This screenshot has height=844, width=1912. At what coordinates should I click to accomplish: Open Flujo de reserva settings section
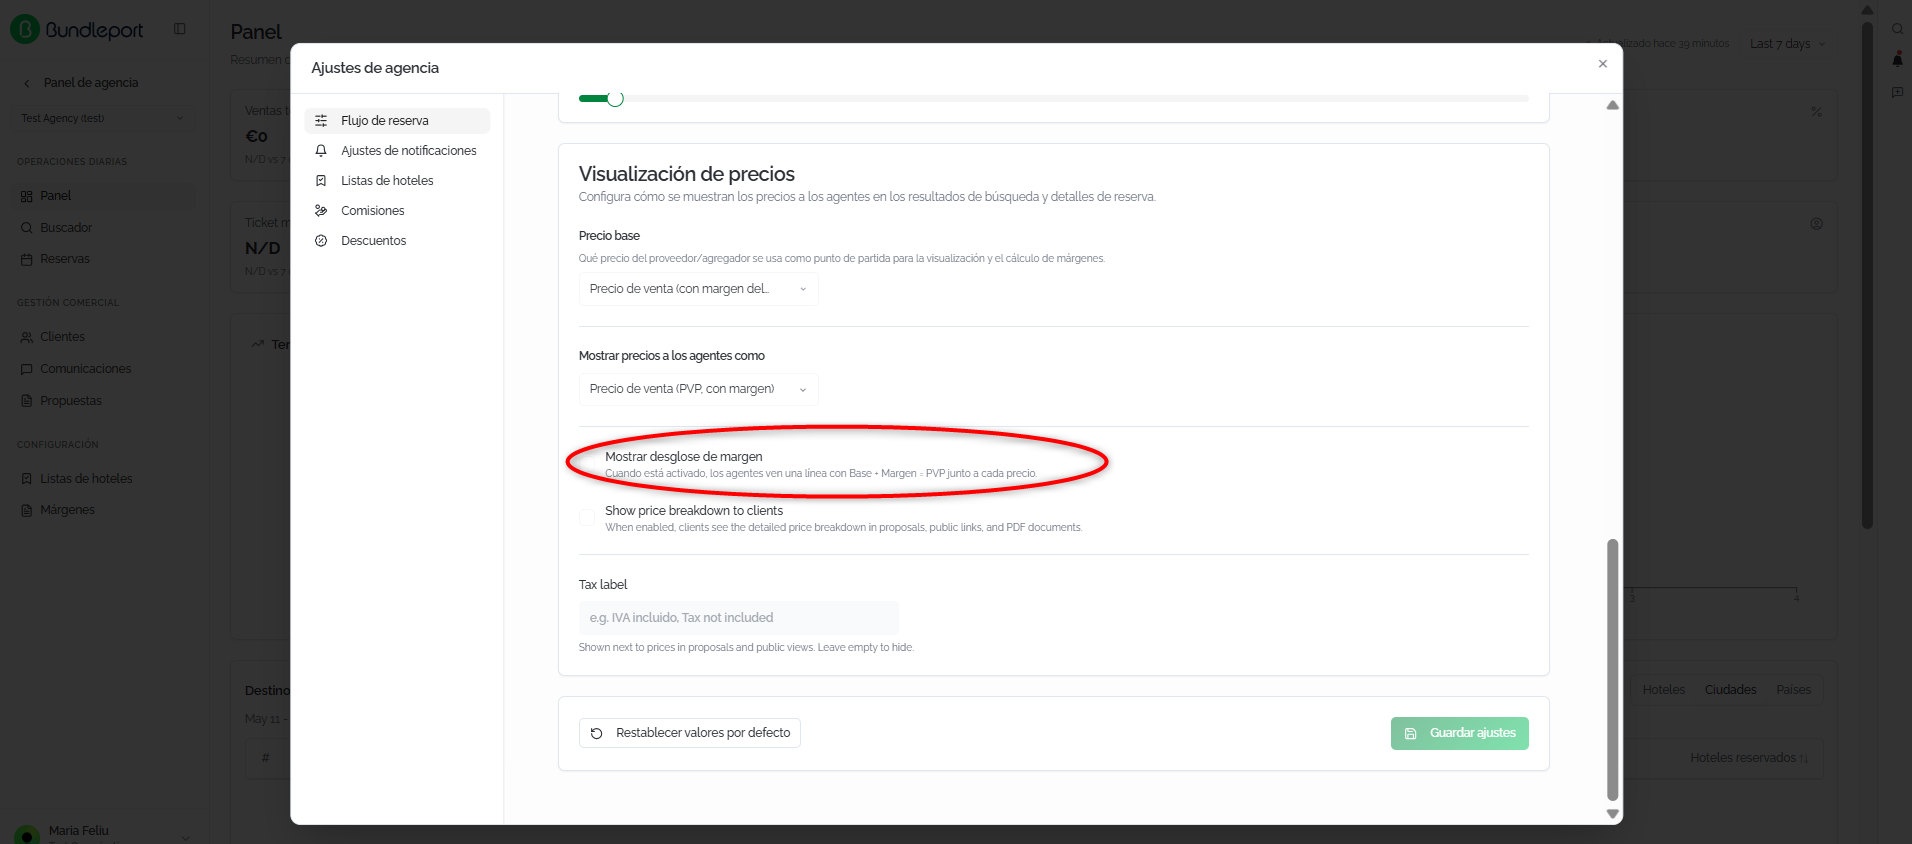click(x=397, y=120)
